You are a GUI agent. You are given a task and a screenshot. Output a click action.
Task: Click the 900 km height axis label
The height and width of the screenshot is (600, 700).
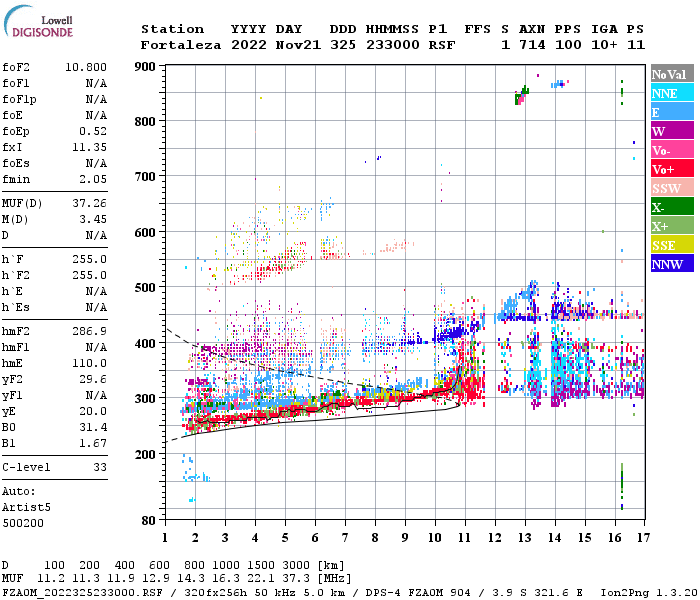click(x=145, y=67)
